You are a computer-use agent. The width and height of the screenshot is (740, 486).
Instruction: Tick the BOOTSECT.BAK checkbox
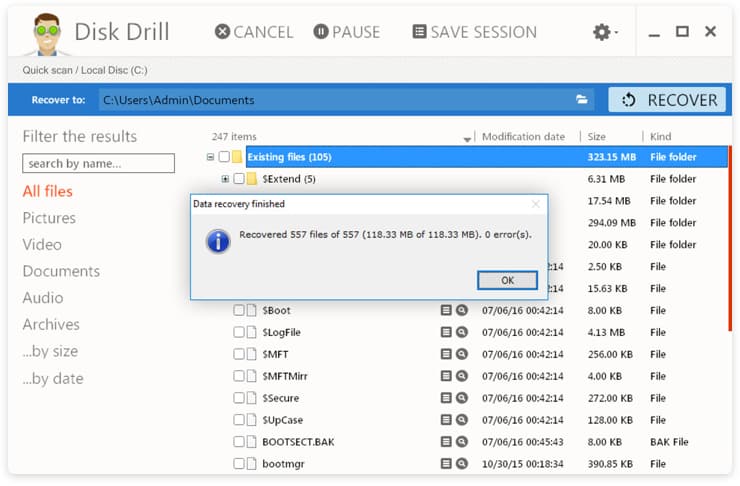[239, 442]
